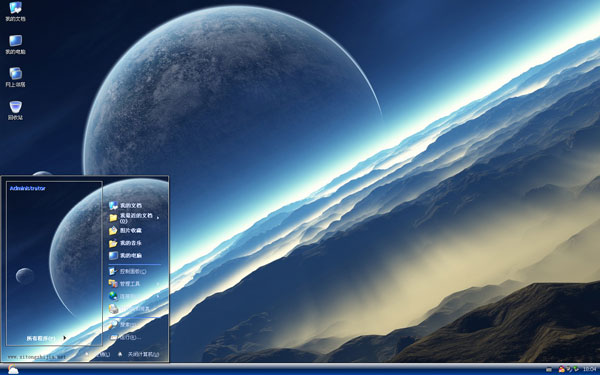Expand the 管理工具 submenu arrow
Viewport: 600px width, 375px height.
pos(158,284)
